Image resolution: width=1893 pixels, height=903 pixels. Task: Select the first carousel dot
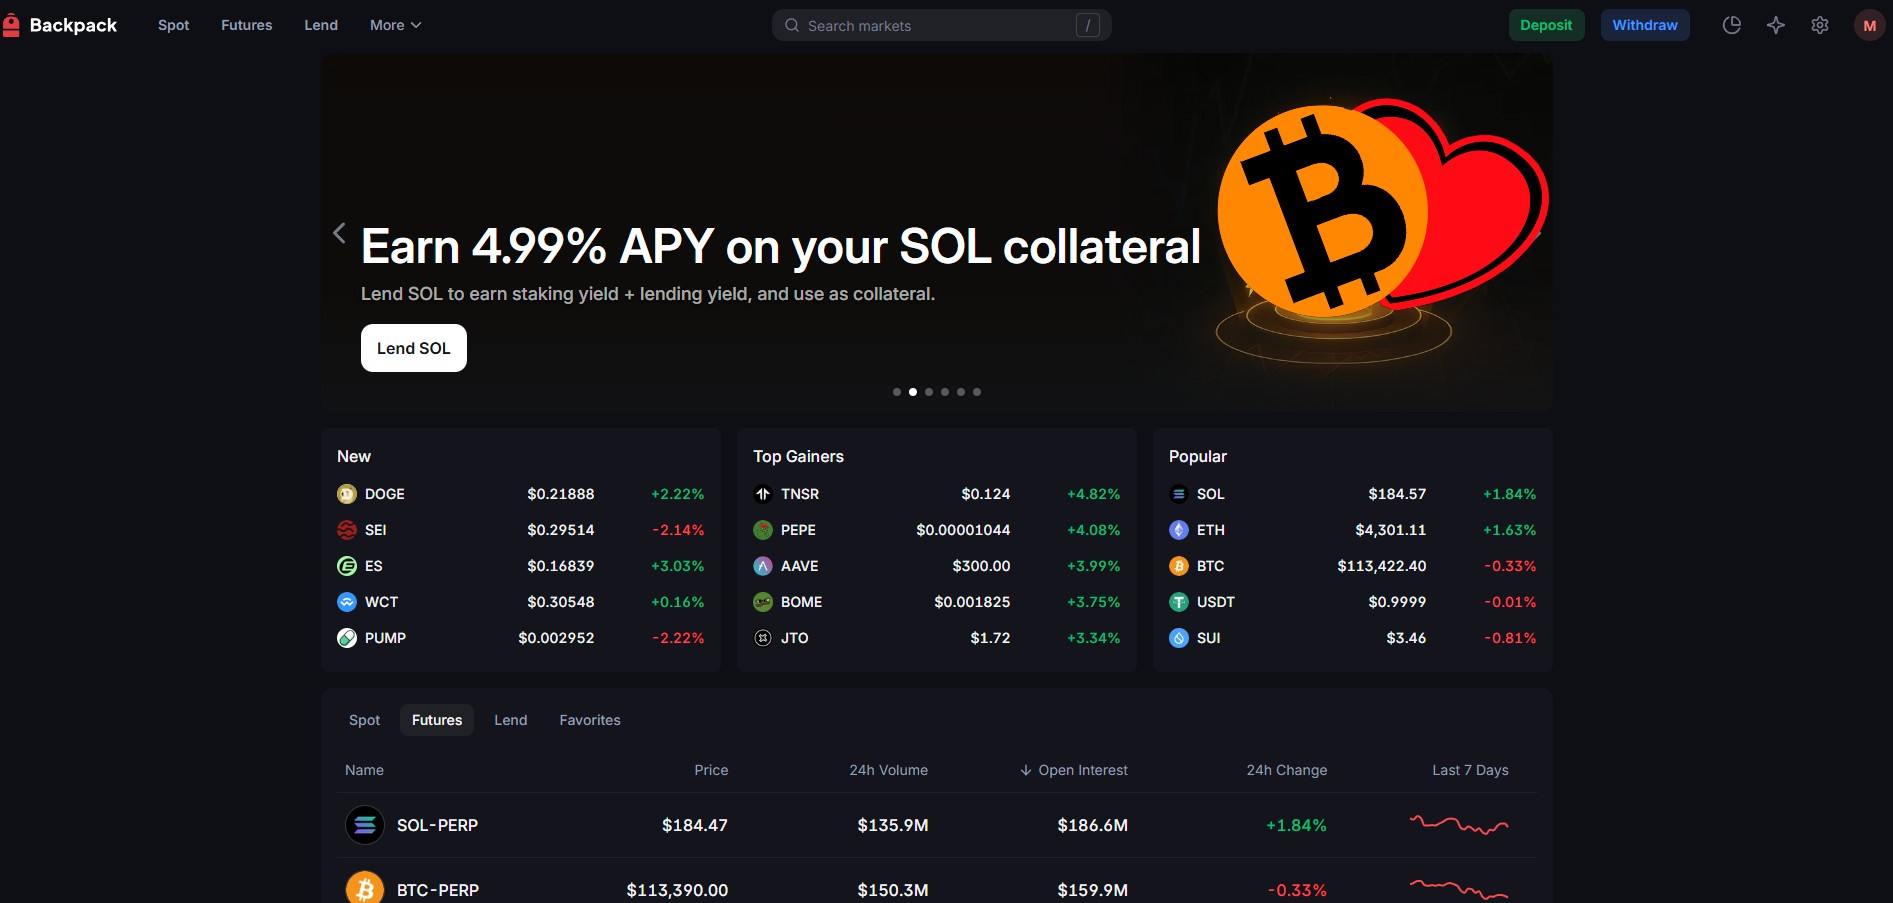point(897,392)
